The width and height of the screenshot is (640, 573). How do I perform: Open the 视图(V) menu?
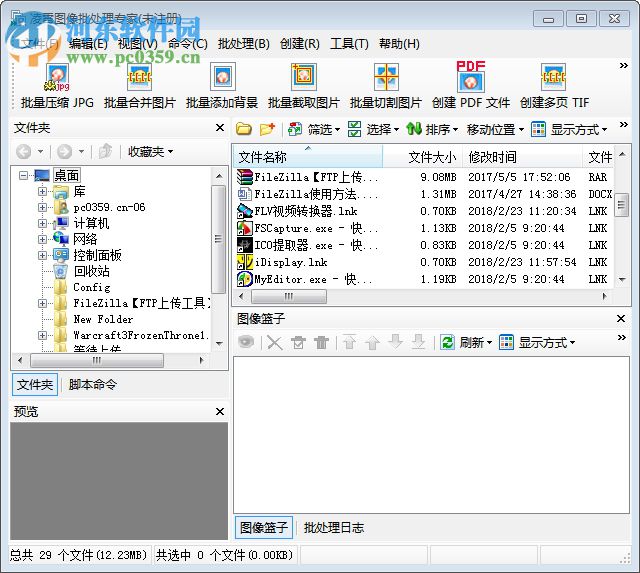point(138,43)
